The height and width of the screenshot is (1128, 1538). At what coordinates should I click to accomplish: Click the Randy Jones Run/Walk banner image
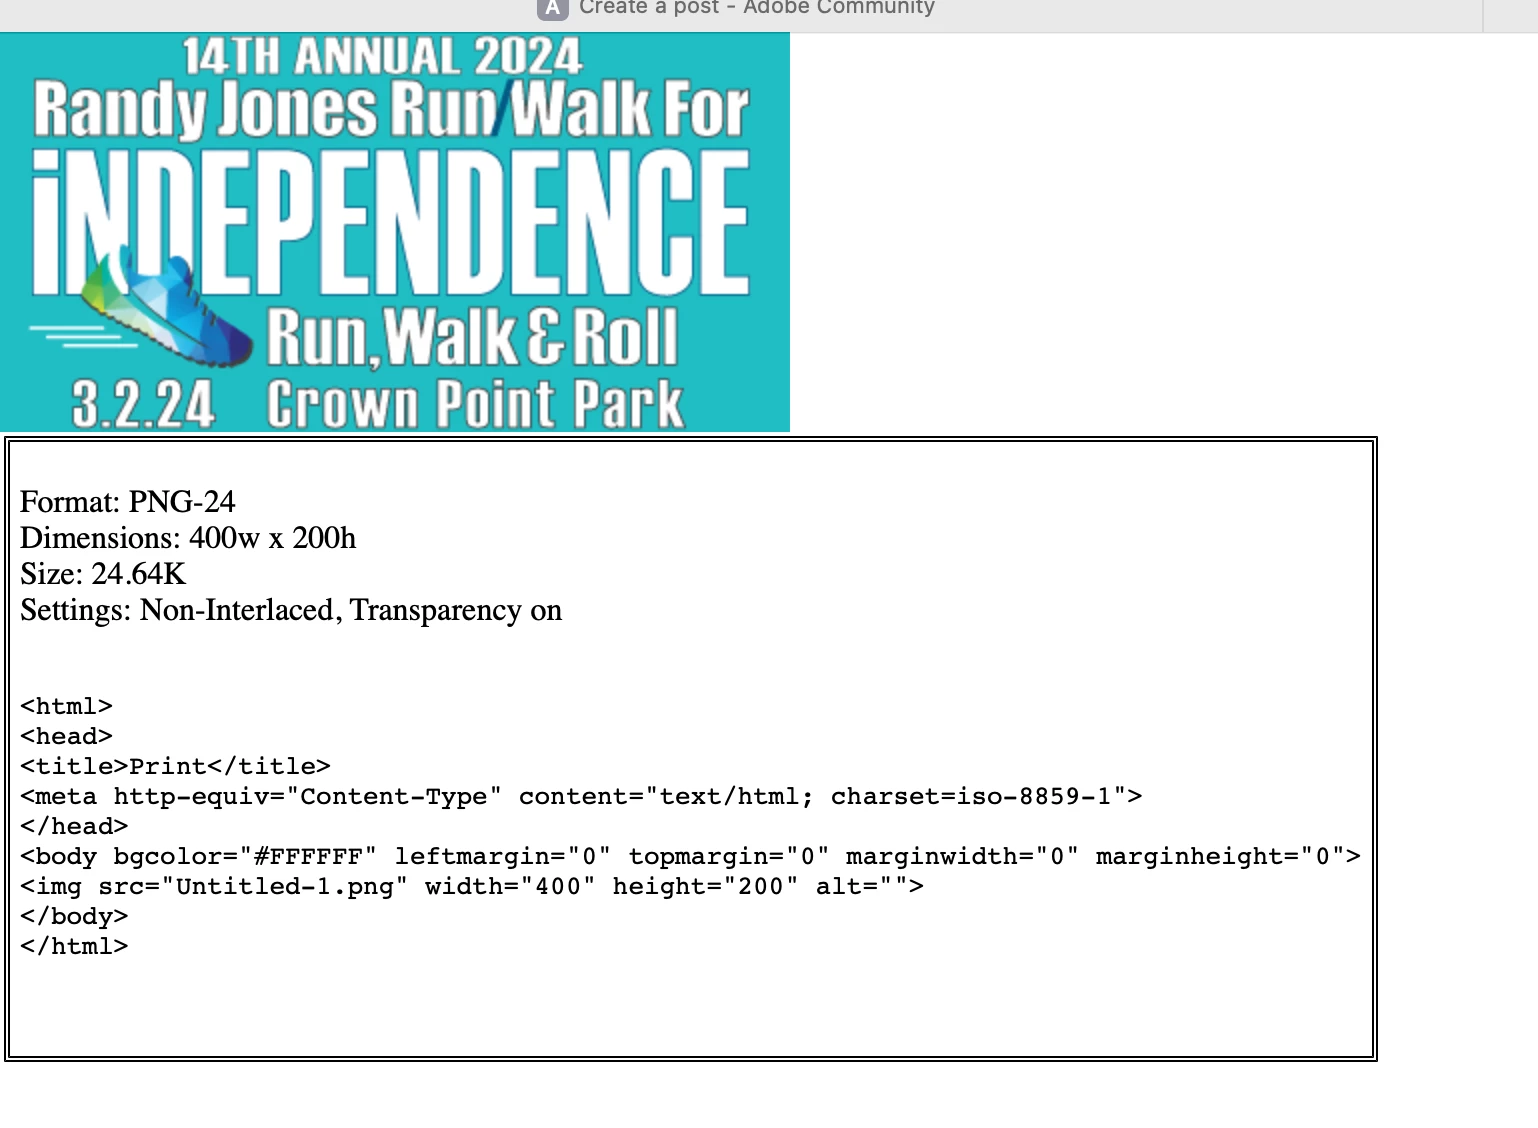click(395, 232)
